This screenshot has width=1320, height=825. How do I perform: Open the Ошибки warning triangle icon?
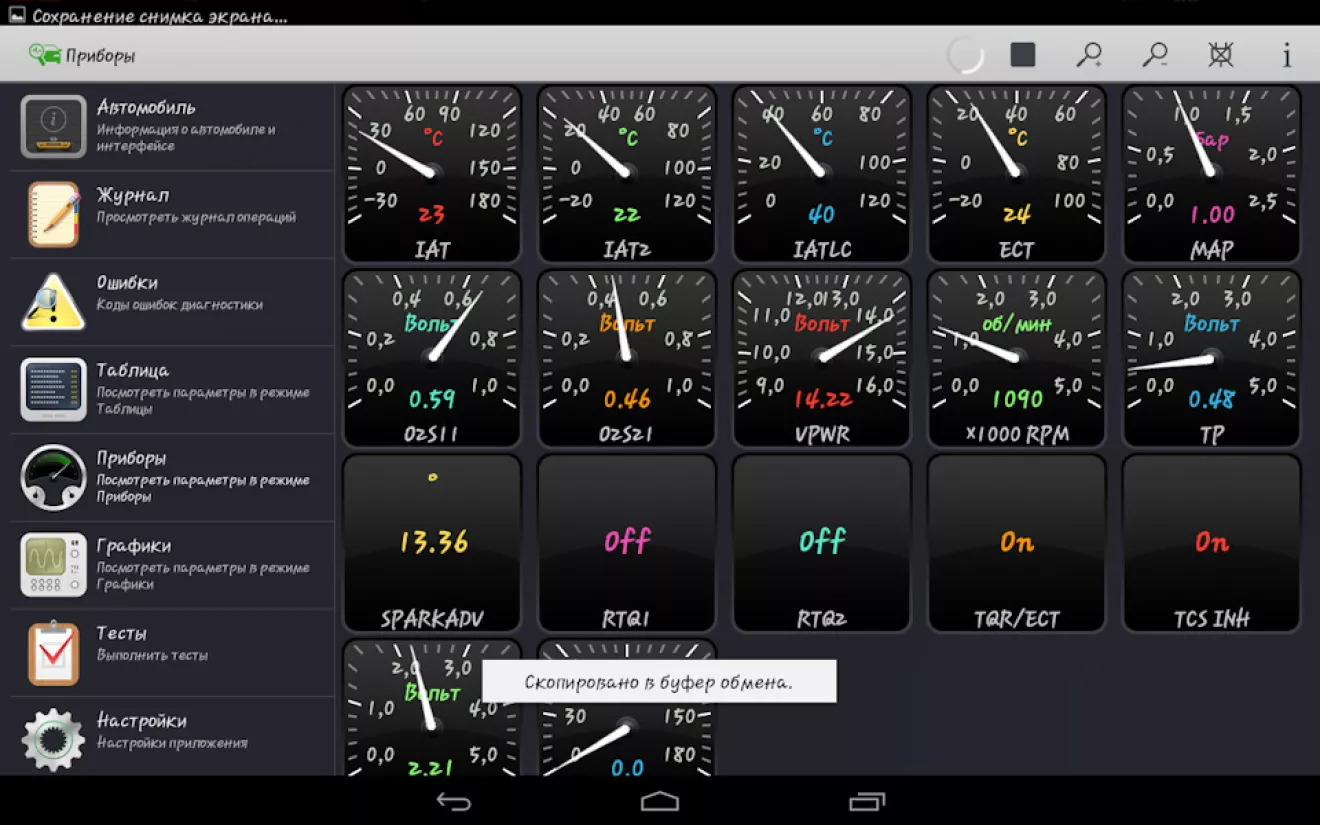click(53, 302)
